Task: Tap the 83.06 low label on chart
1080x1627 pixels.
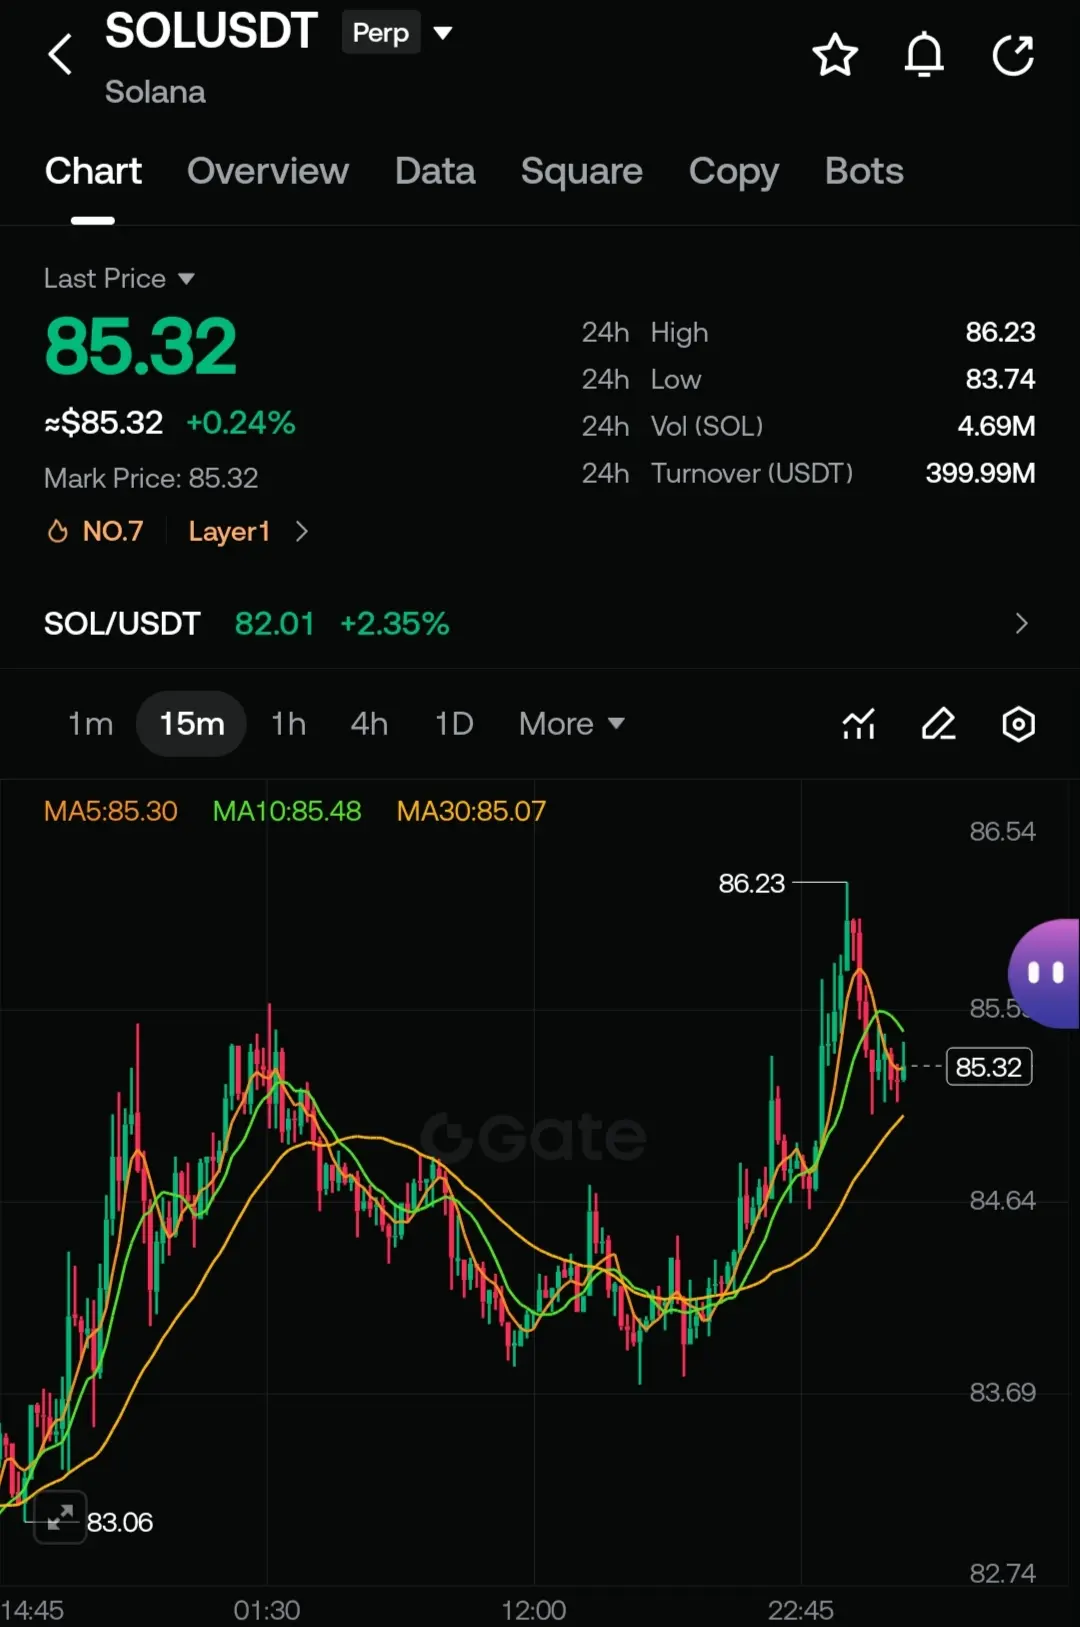Action: coord(120,1522)
